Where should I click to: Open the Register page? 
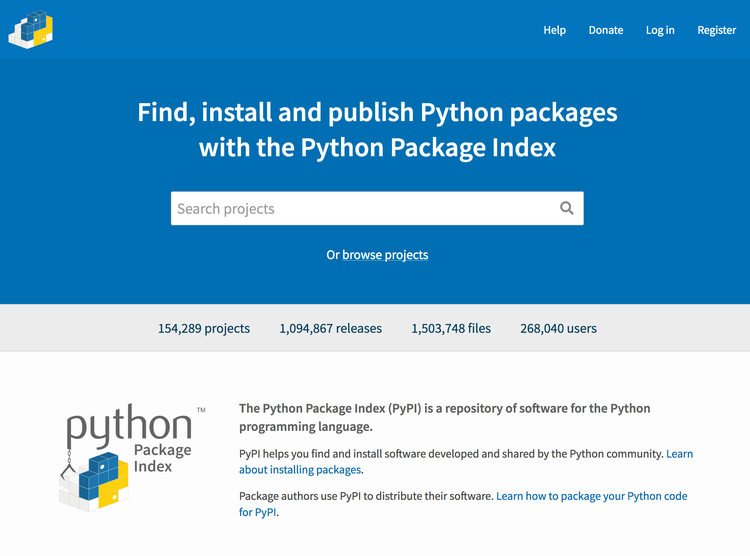[717, 30]
